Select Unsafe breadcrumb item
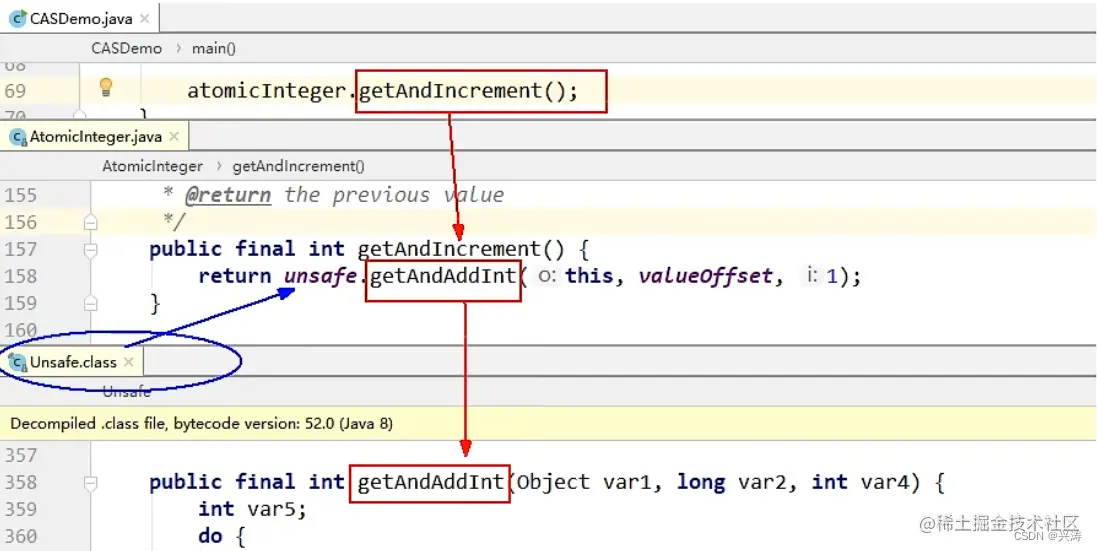The image size is (1097, 551). click(127, 392)
